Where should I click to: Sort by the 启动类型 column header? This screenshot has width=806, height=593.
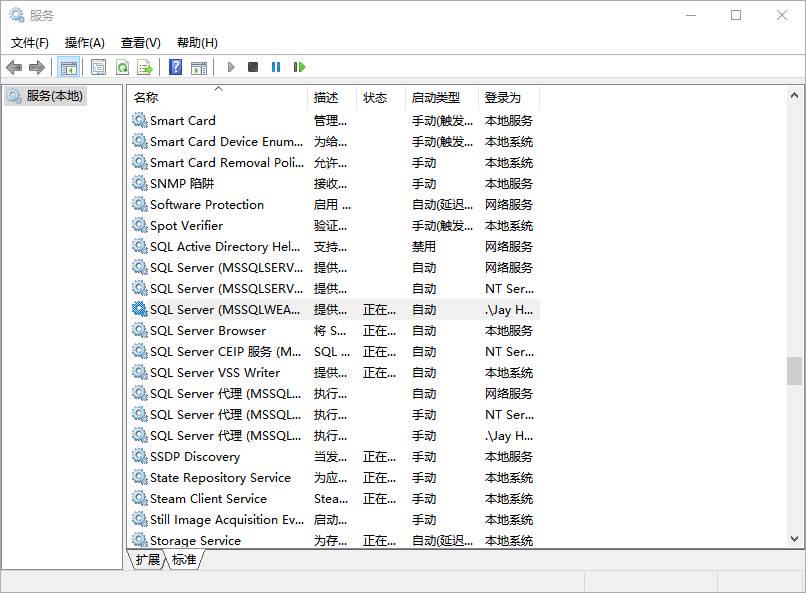[x=442, y=97]
